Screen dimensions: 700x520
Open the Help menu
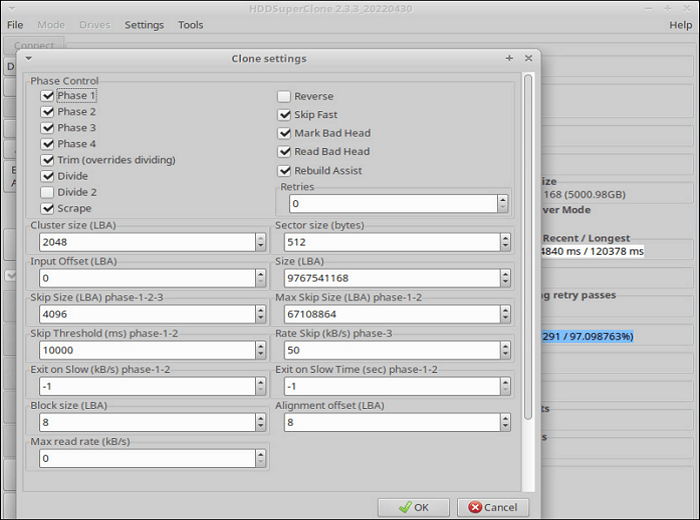point(679,25)
